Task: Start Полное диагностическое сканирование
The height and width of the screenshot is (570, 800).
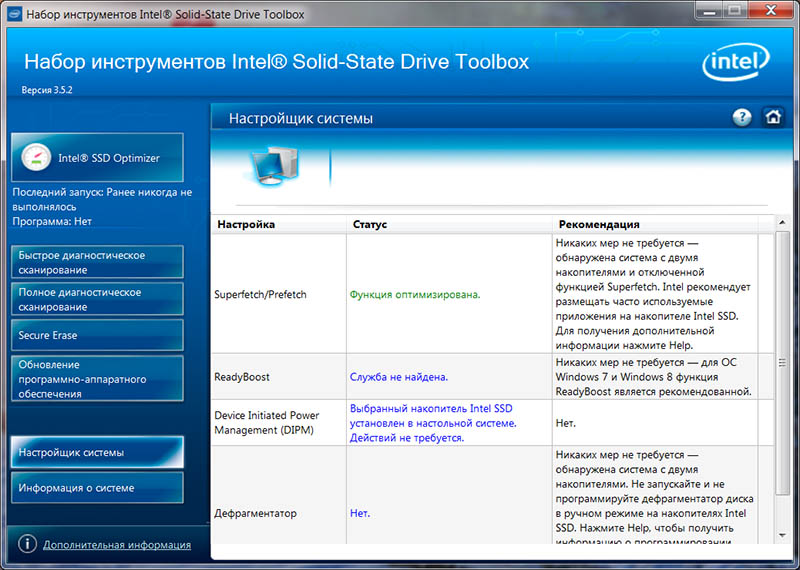Action: tap(97, 299)
